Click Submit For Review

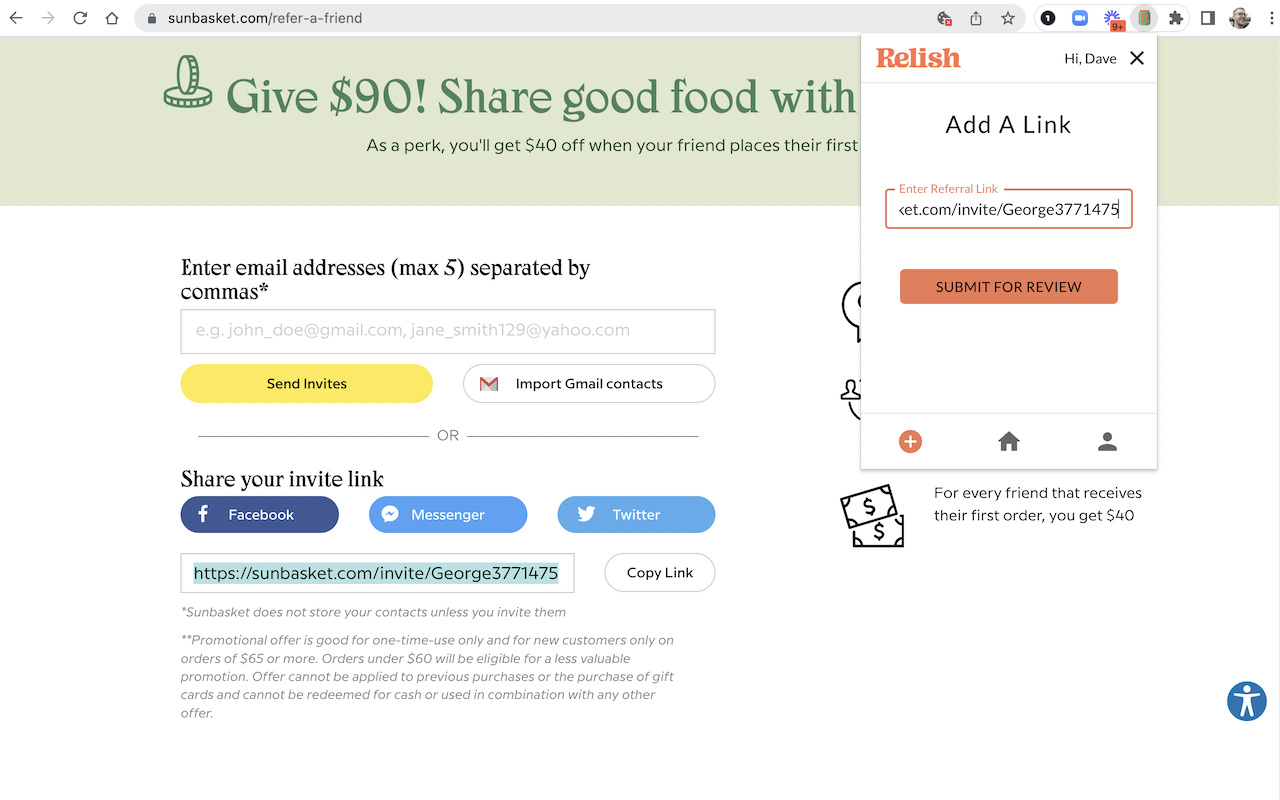(x=1008, y=286)
